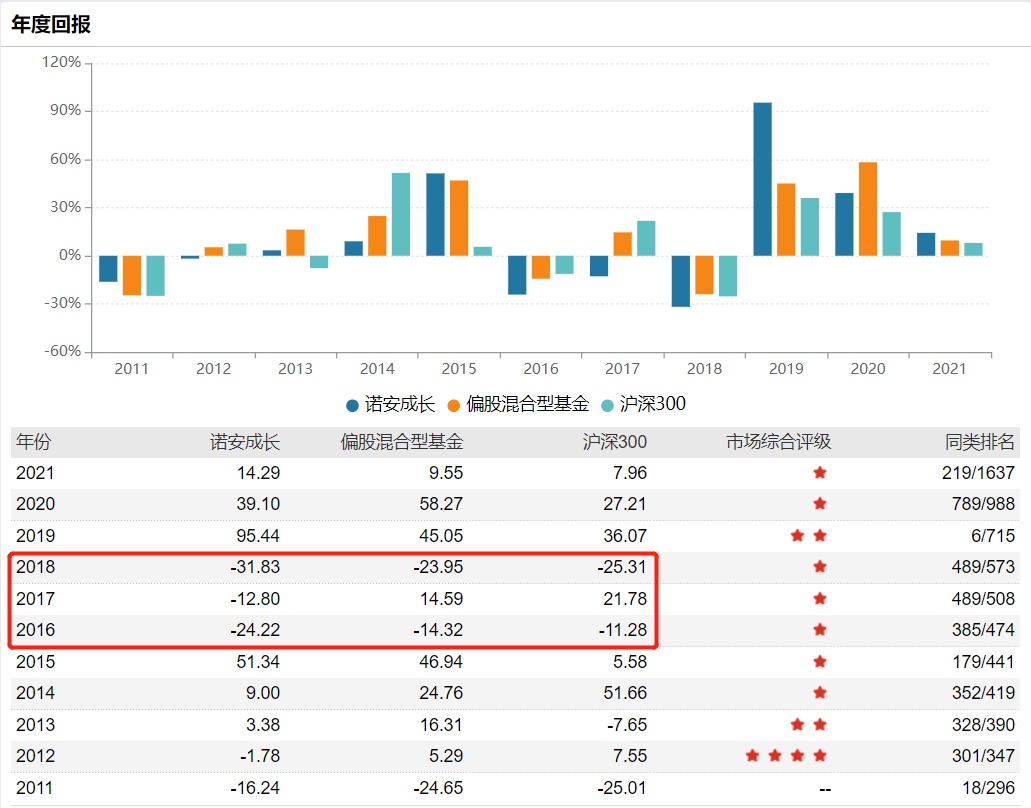The height and width of the screenshot is (808, 1031).
Task: Select the 489/573 ranking cell
Action: tap(984, 567)
